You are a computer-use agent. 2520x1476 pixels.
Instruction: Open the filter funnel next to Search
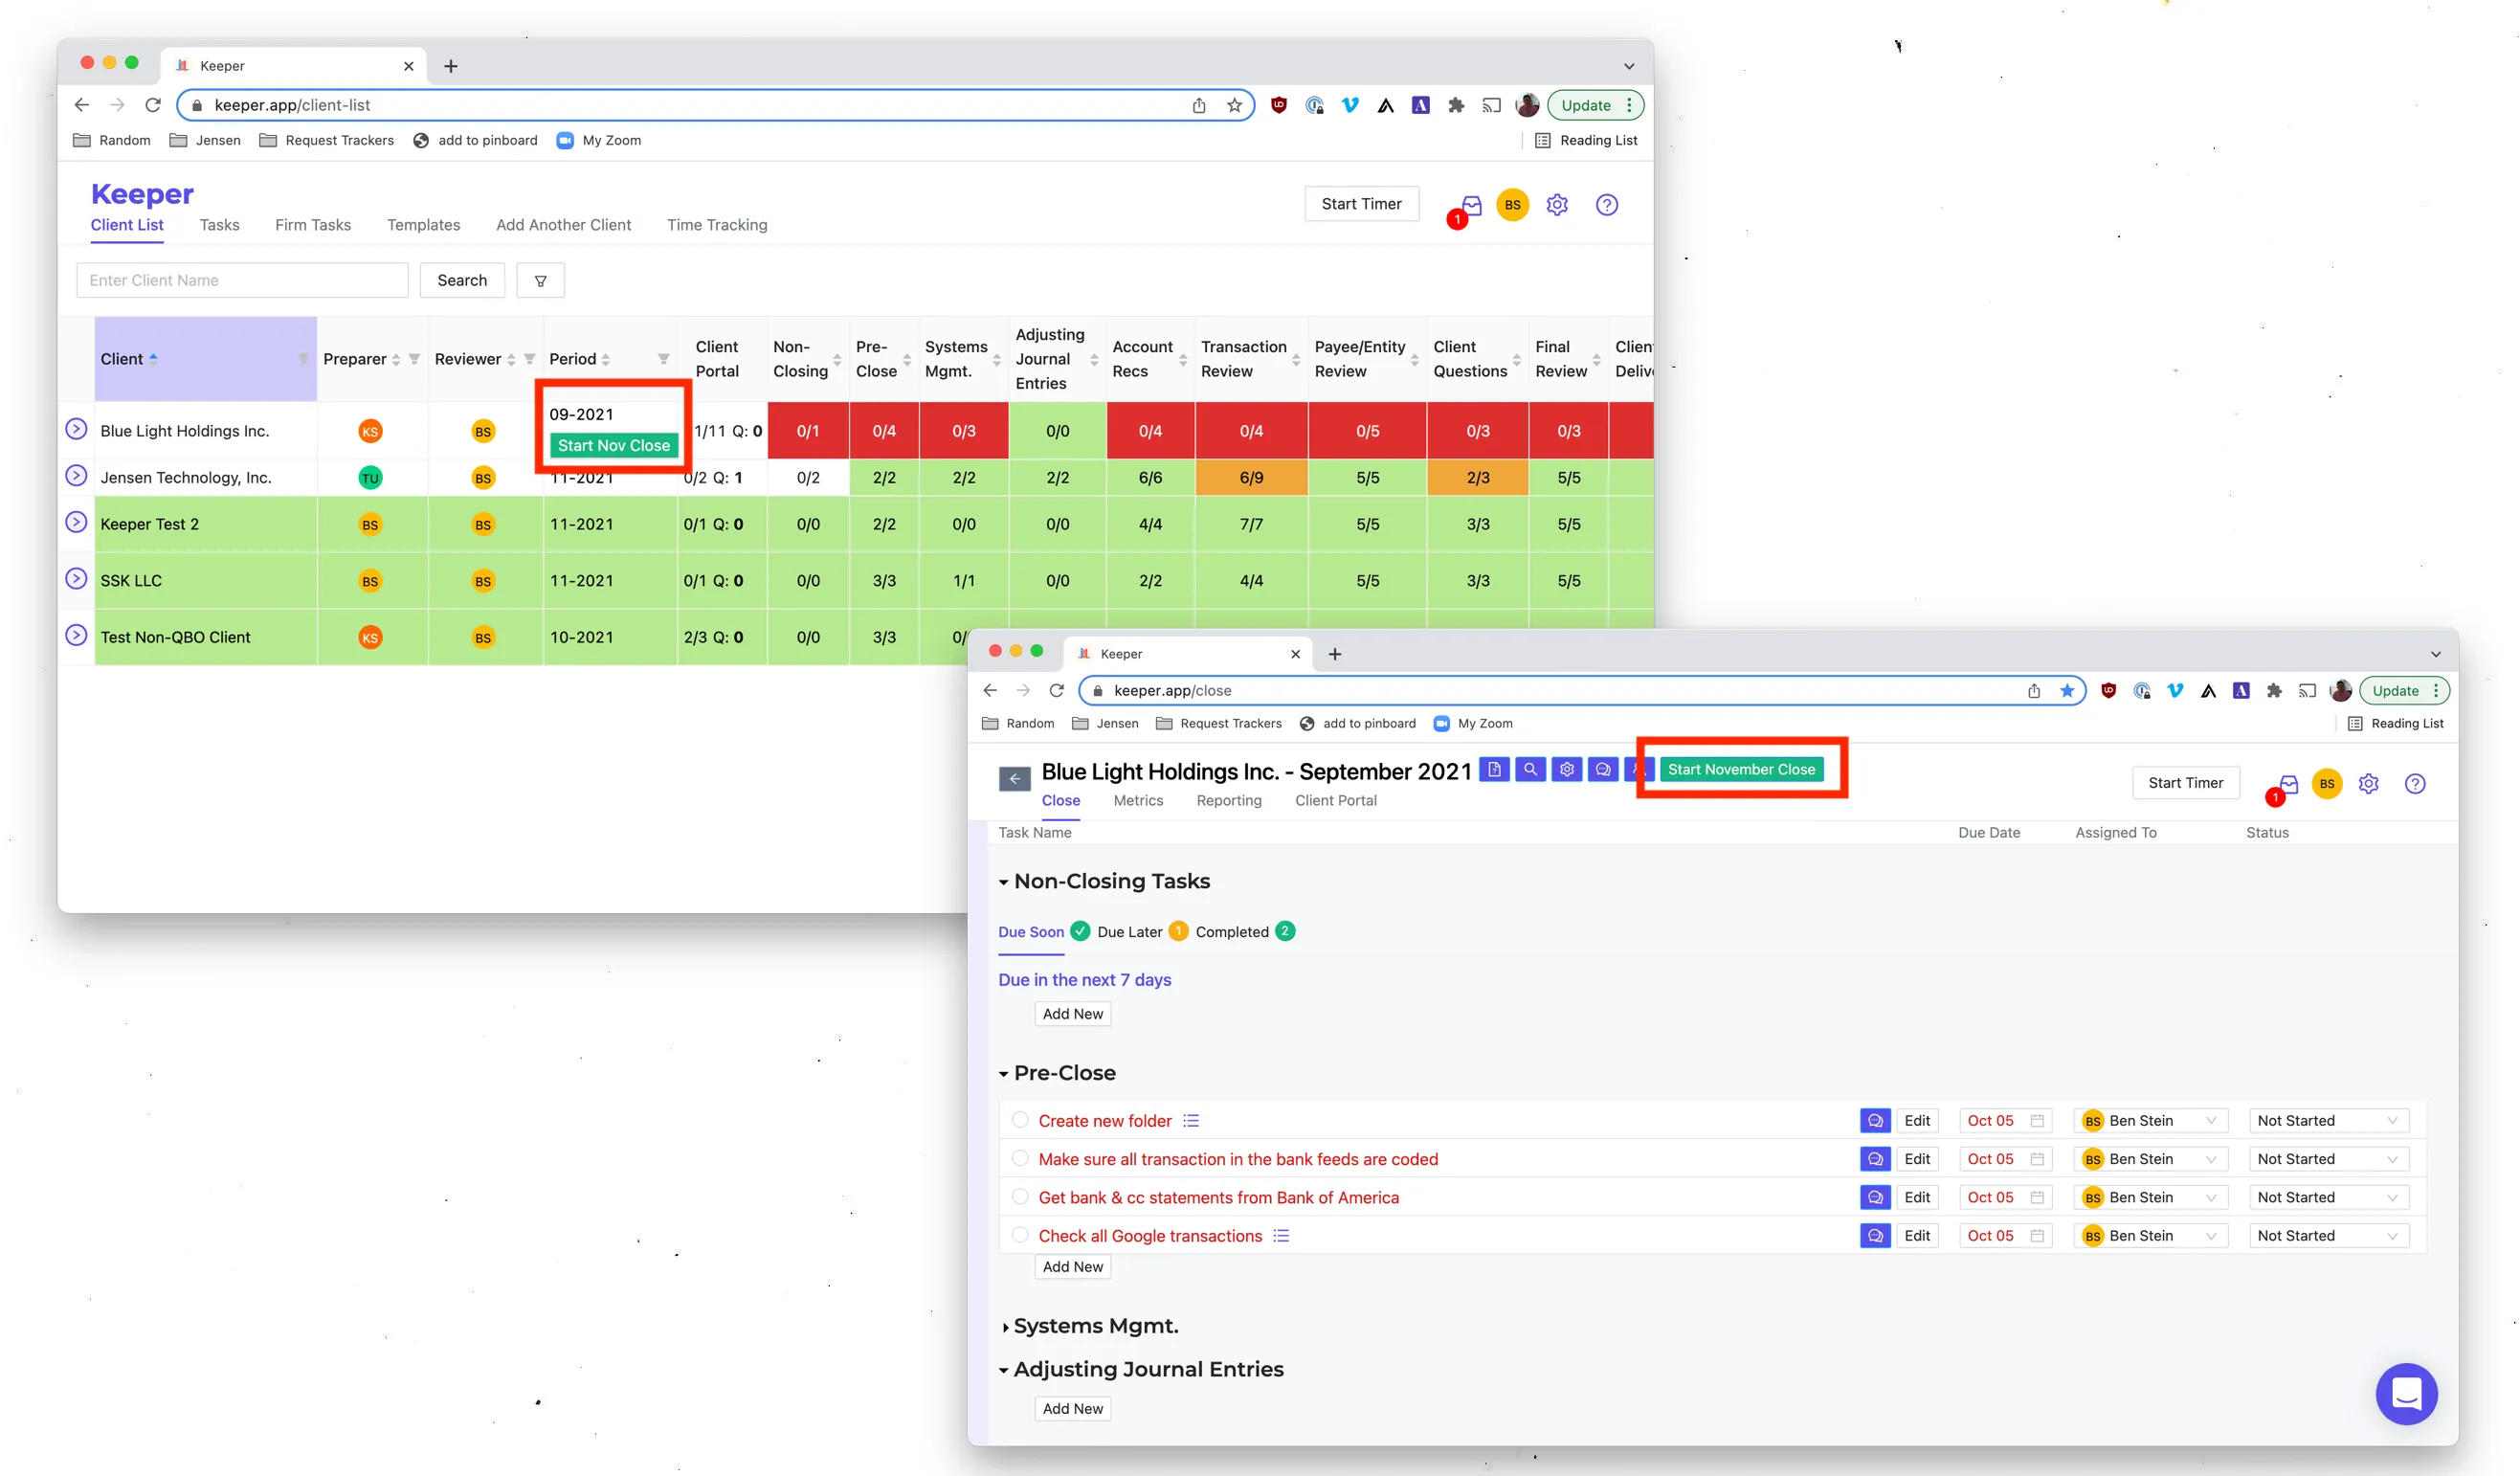(540, 281)
